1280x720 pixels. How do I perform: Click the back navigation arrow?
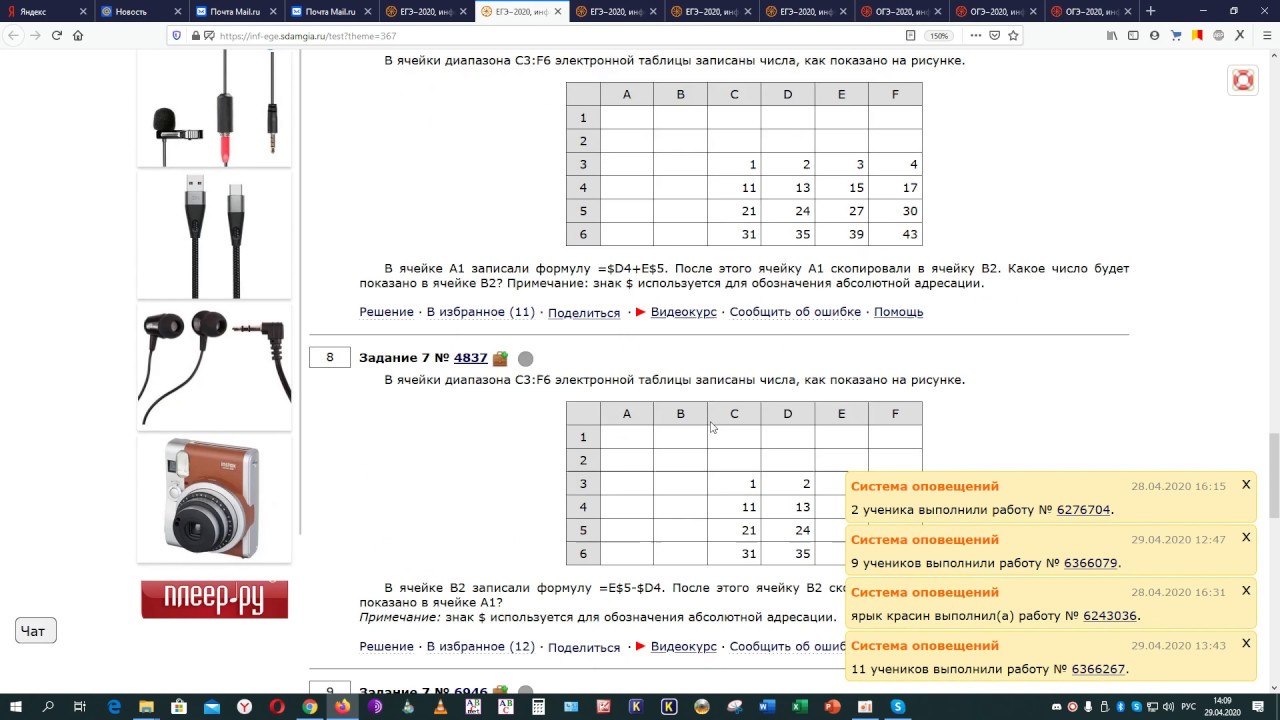click(x=13, y=35)
